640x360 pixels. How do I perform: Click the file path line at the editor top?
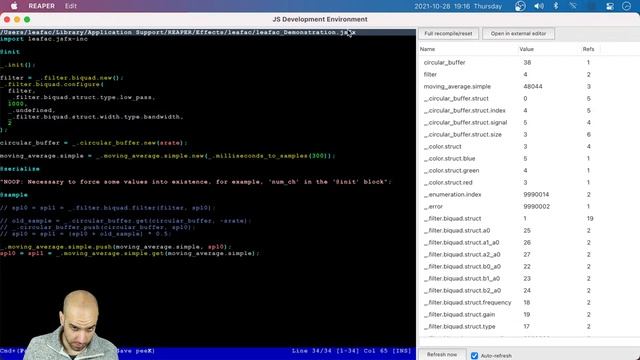pos(178,32)
